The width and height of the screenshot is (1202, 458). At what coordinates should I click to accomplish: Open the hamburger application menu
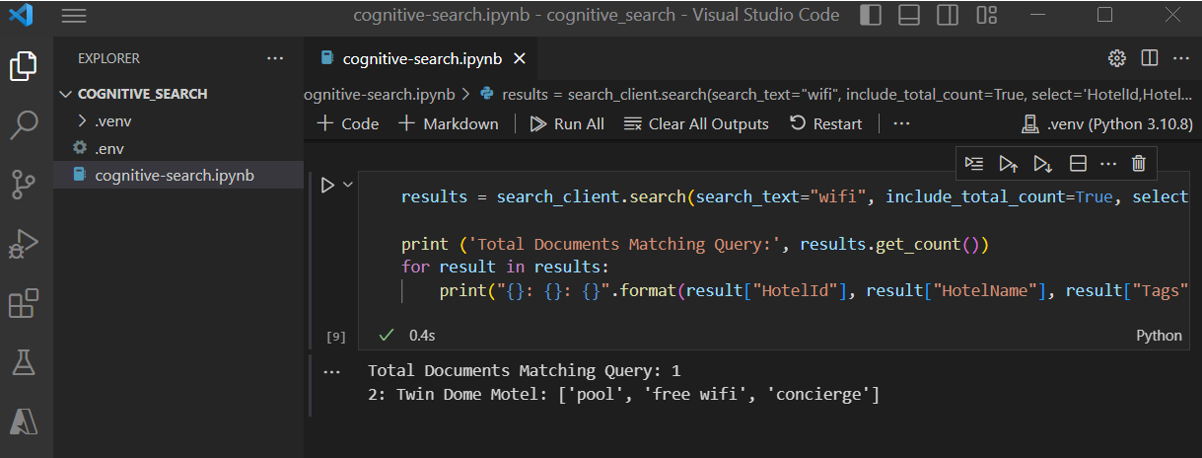[74, 16]
